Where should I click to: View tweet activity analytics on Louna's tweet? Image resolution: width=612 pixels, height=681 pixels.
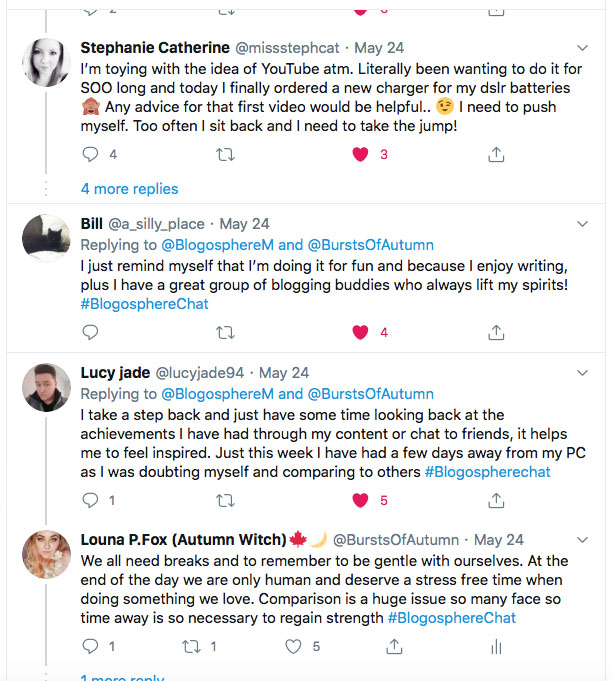(495, 647)
